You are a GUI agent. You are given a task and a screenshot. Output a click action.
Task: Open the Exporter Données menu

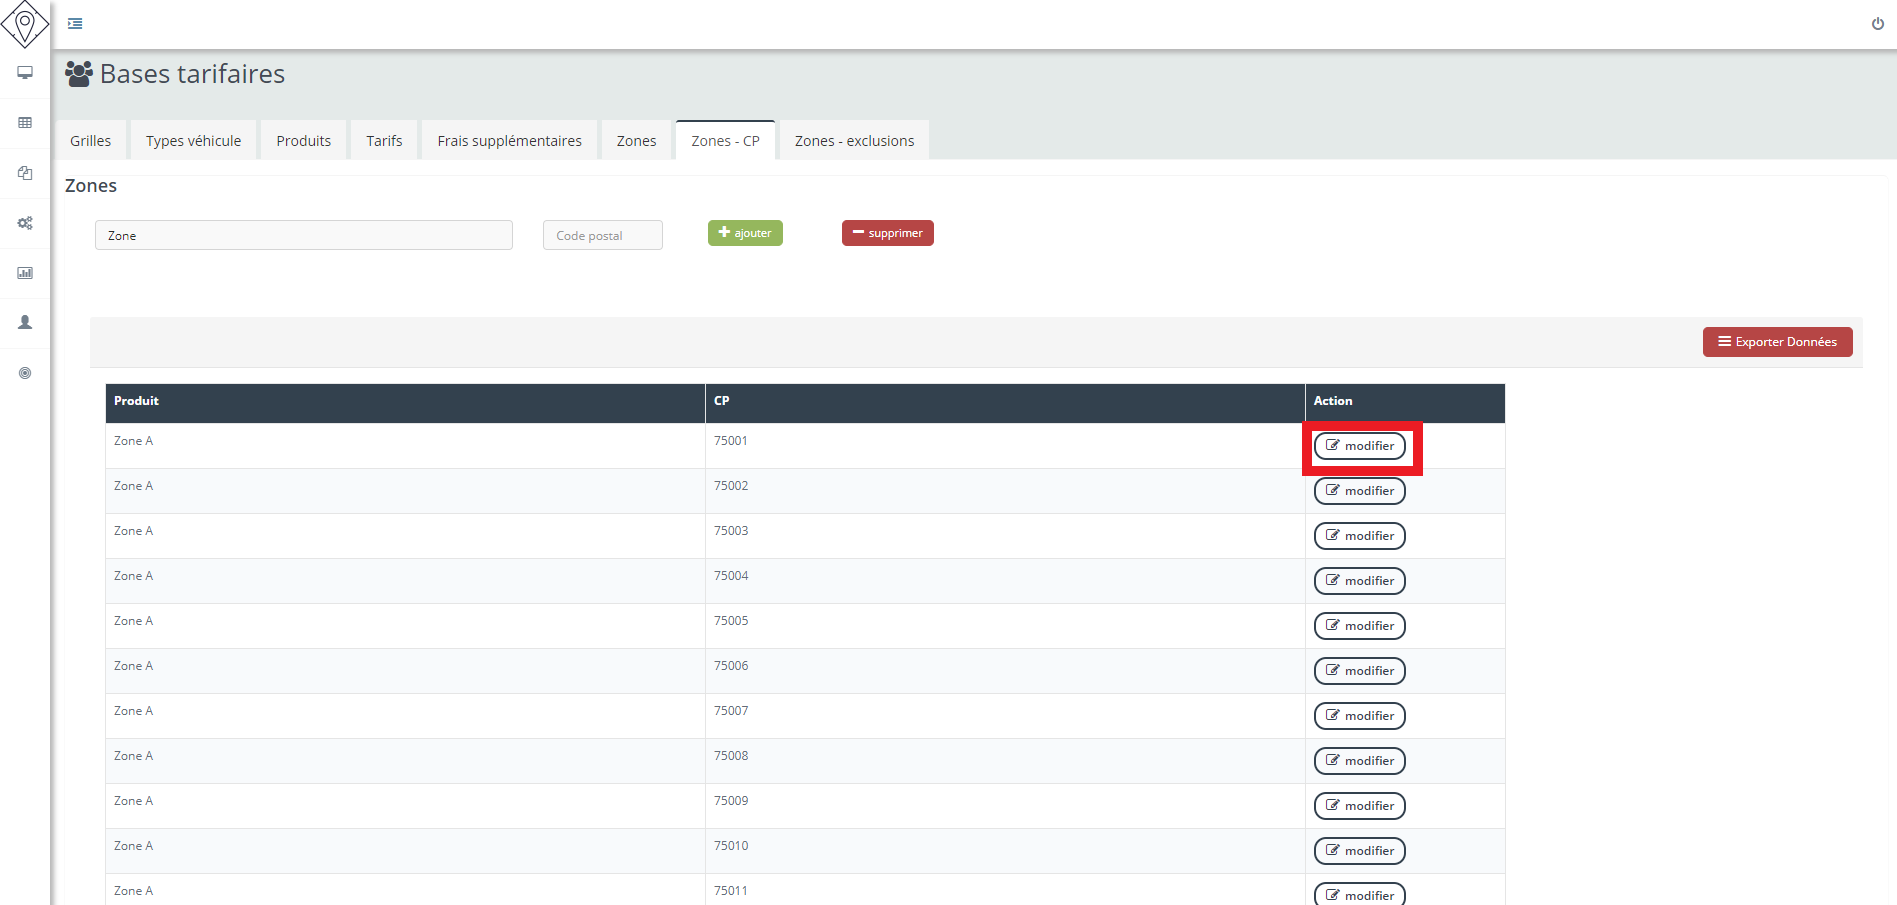tap(1777, 342)
